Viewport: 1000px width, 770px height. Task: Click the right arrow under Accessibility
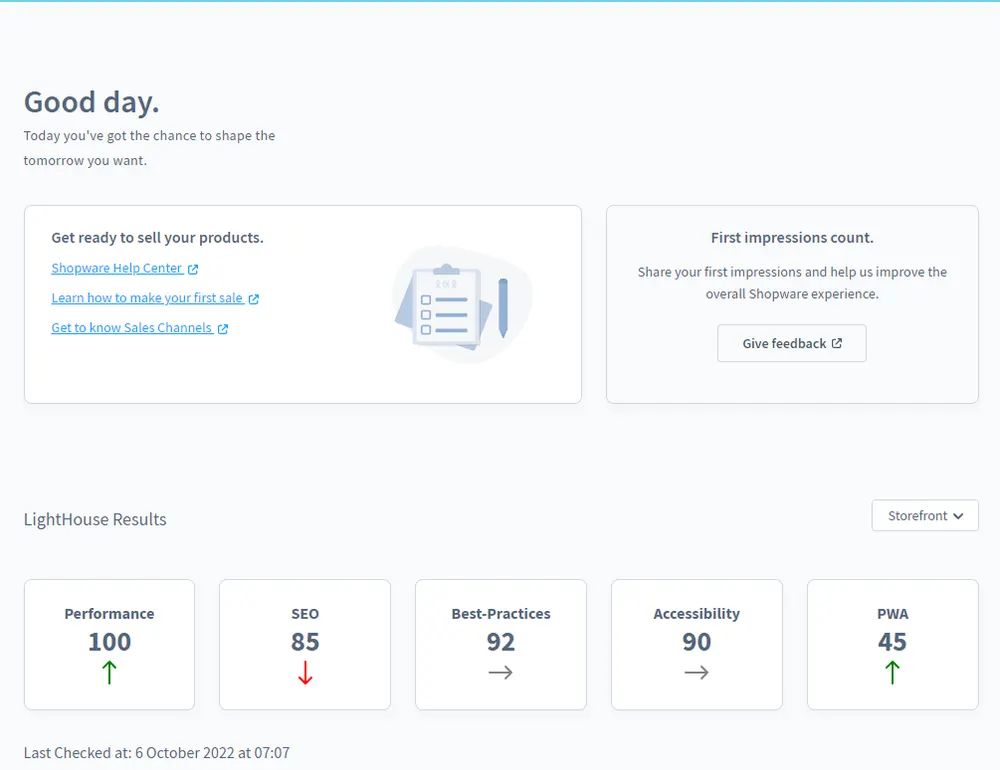tap(696, 672)
